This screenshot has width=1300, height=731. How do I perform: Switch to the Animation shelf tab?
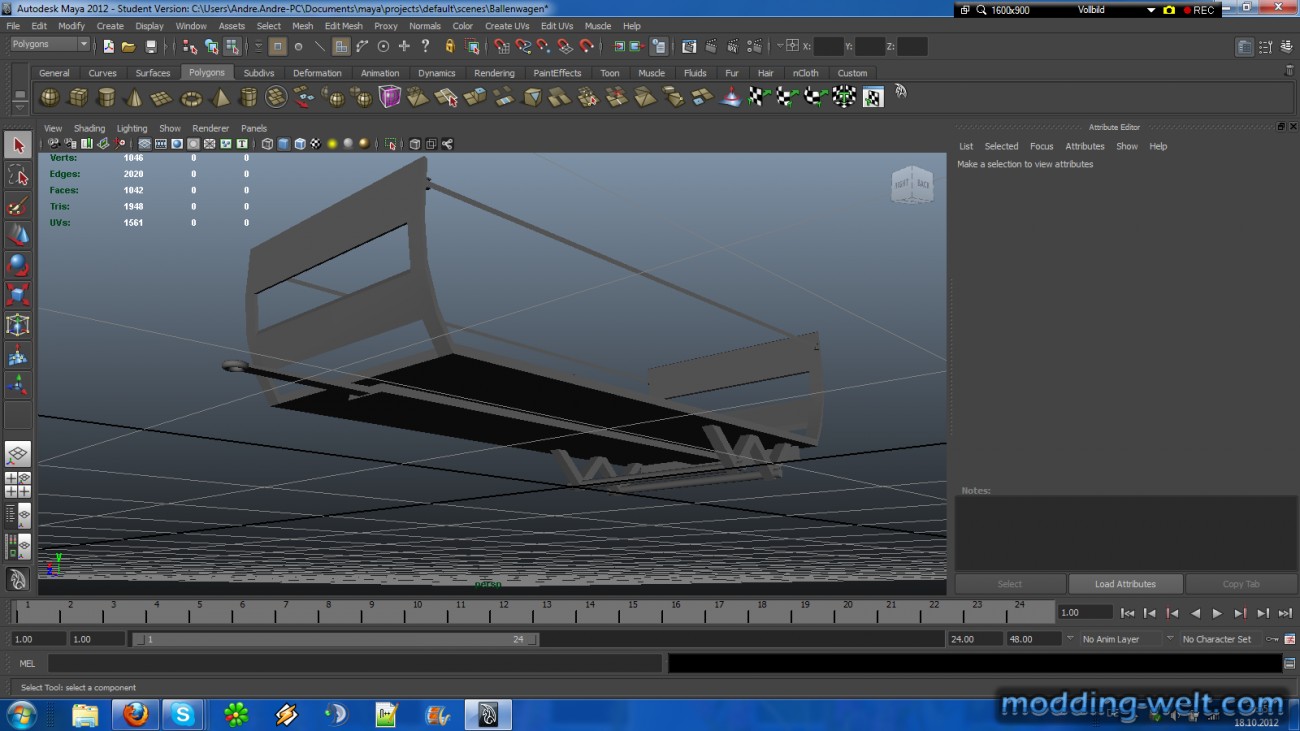pyautogui.click(x=380, y=73)
